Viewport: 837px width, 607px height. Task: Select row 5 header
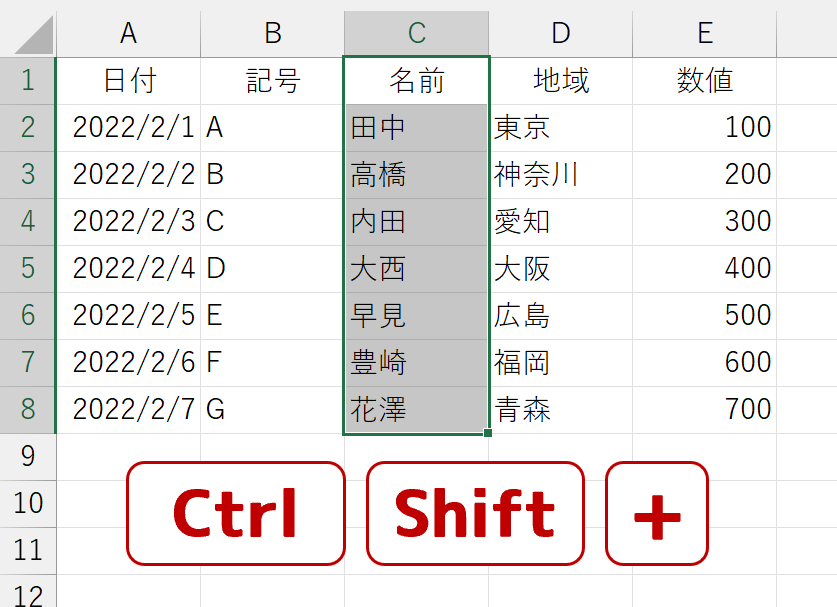click(28, 269)
